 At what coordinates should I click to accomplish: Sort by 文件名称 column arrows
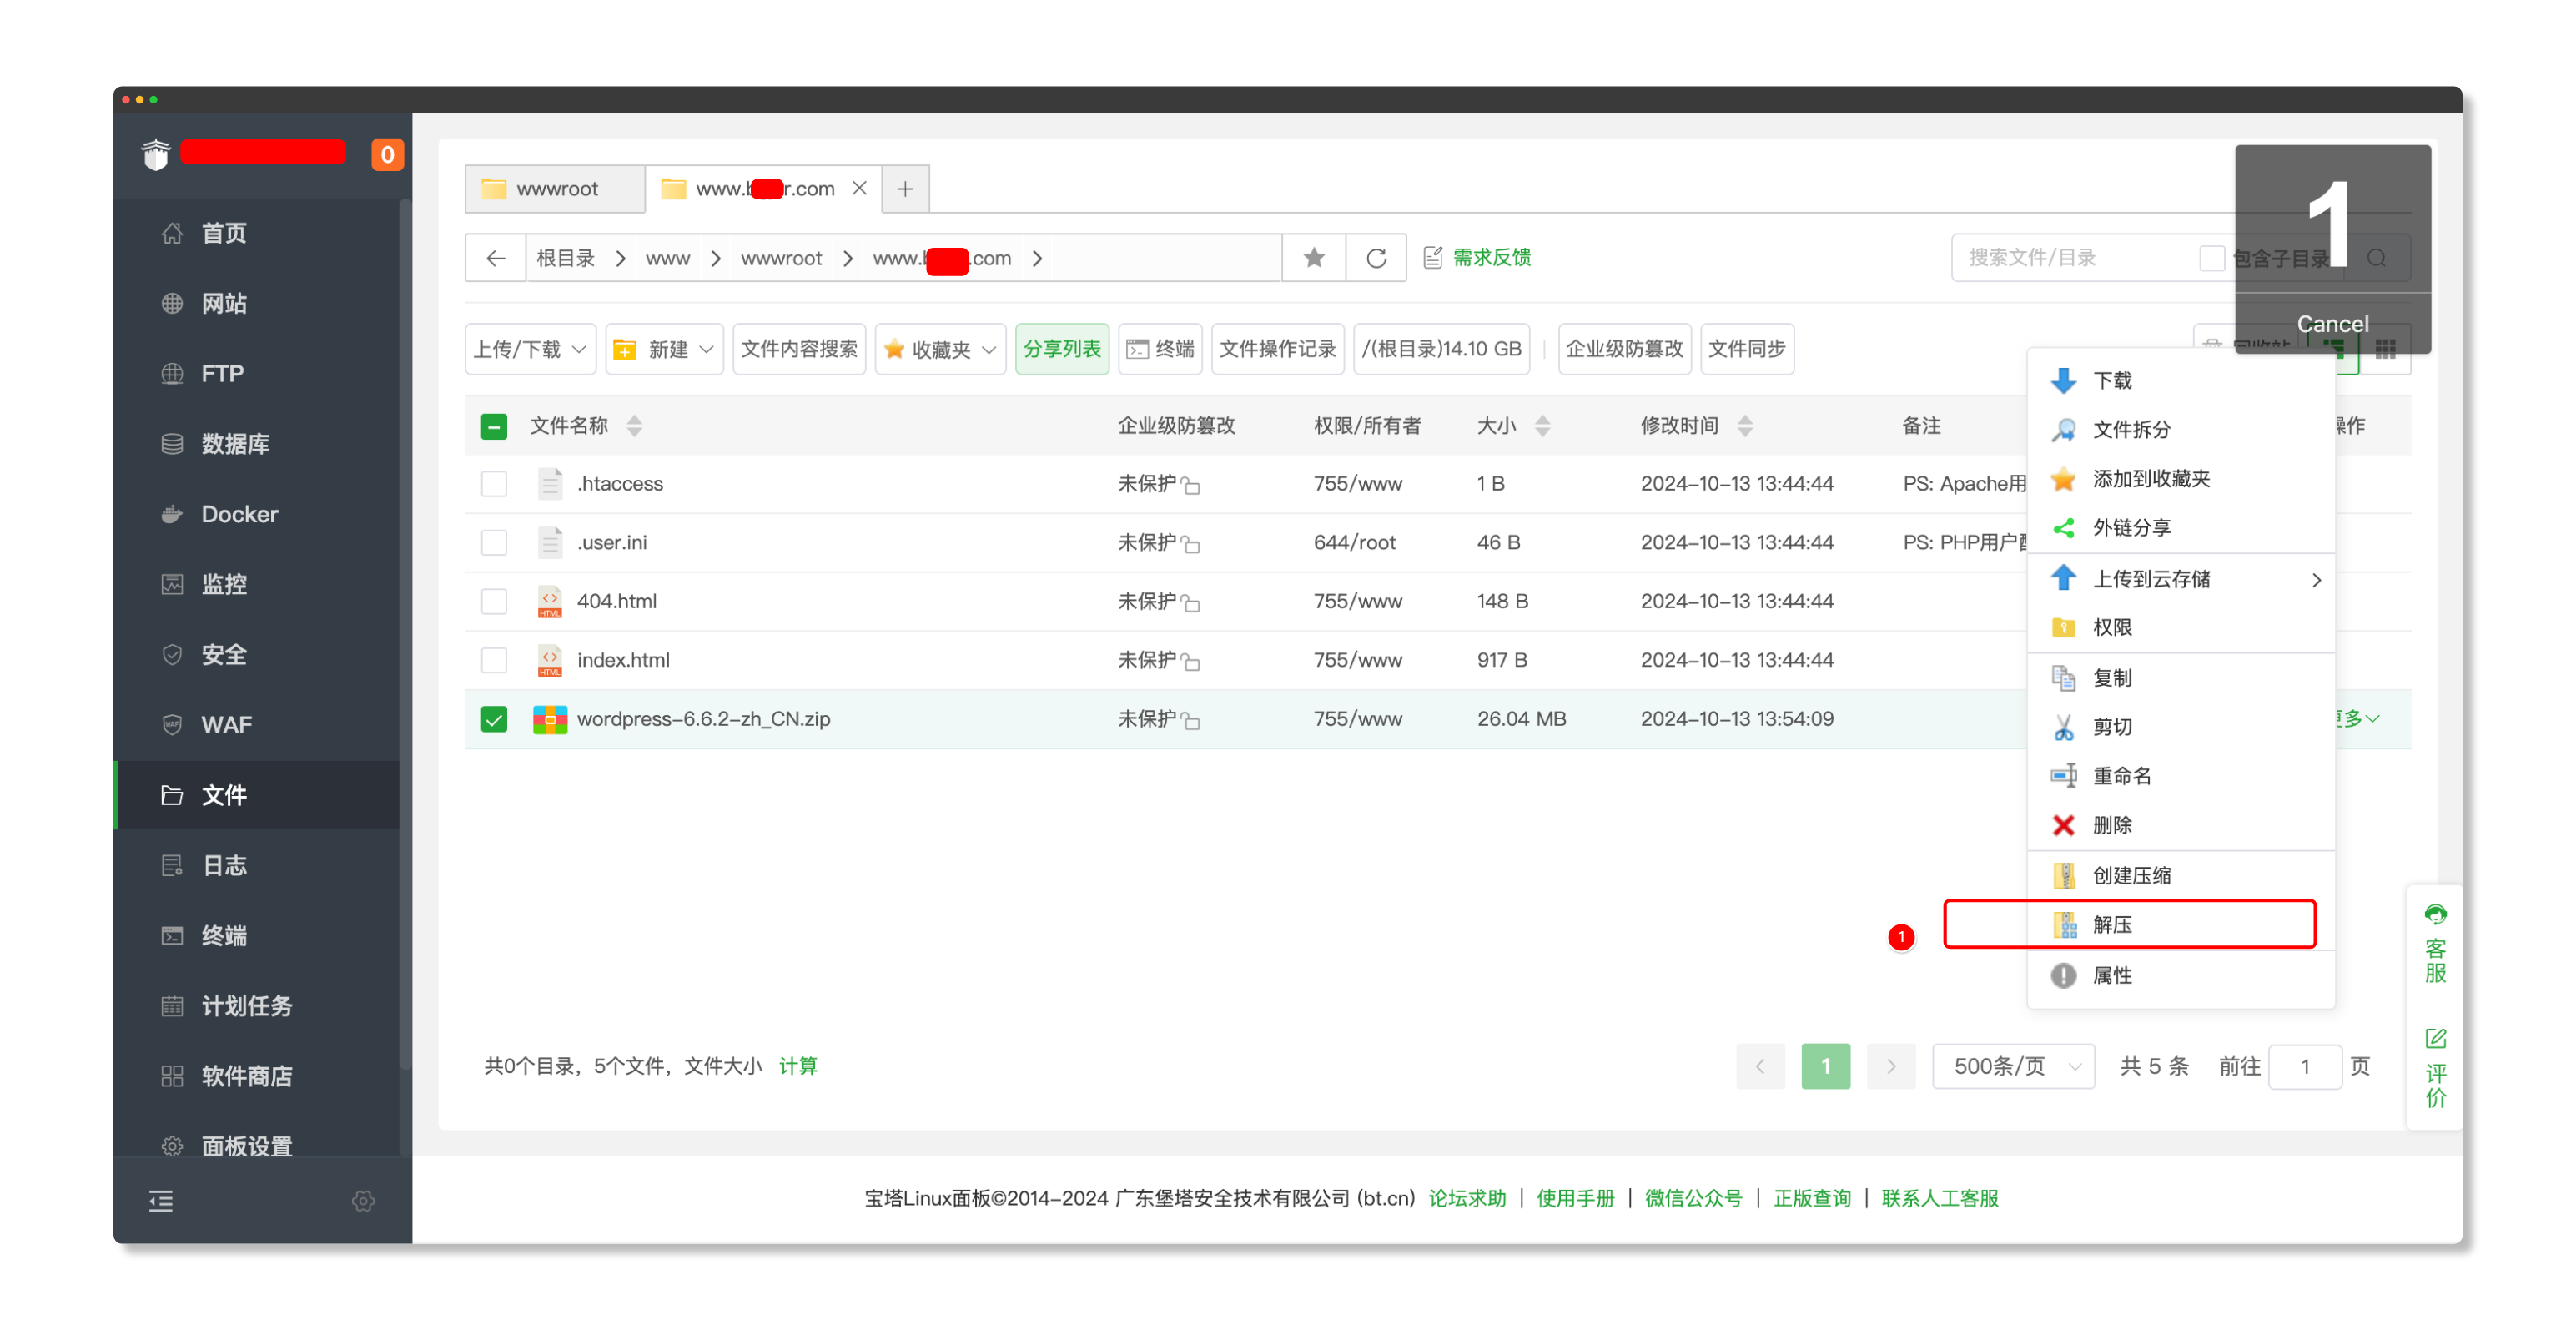[634, 426]
